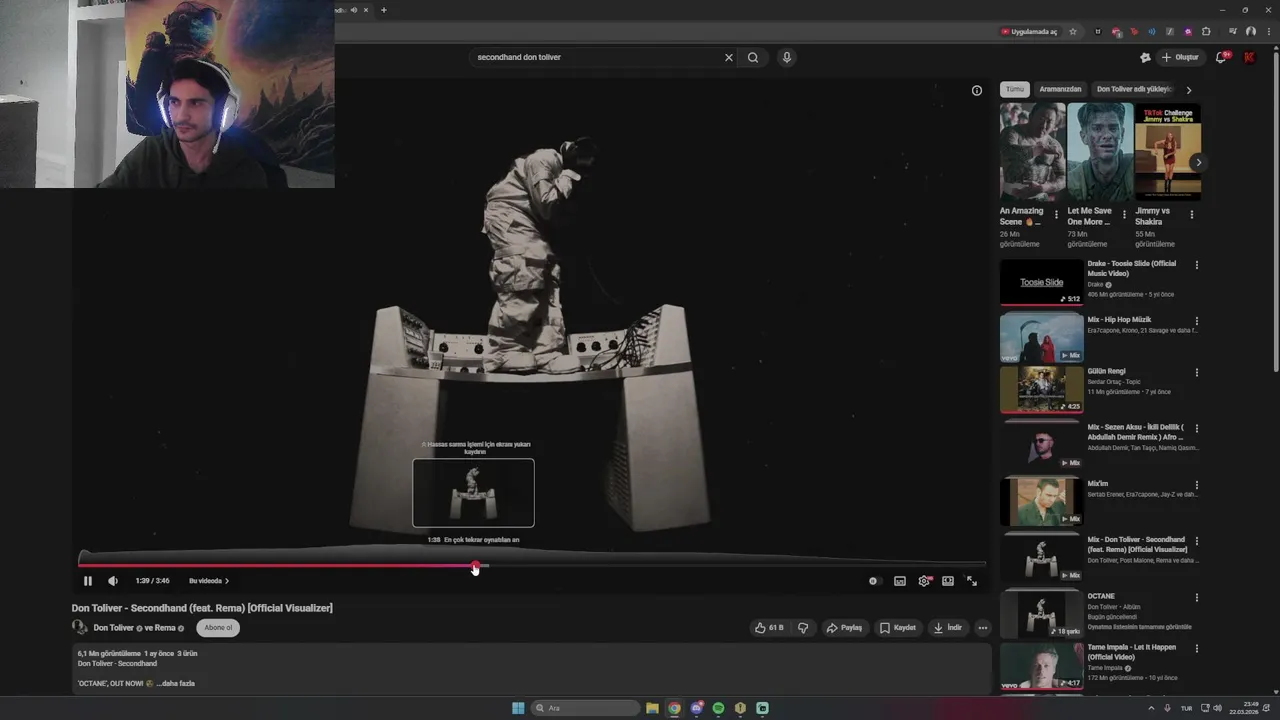Download video with 'İndir' button

[947, 628]
